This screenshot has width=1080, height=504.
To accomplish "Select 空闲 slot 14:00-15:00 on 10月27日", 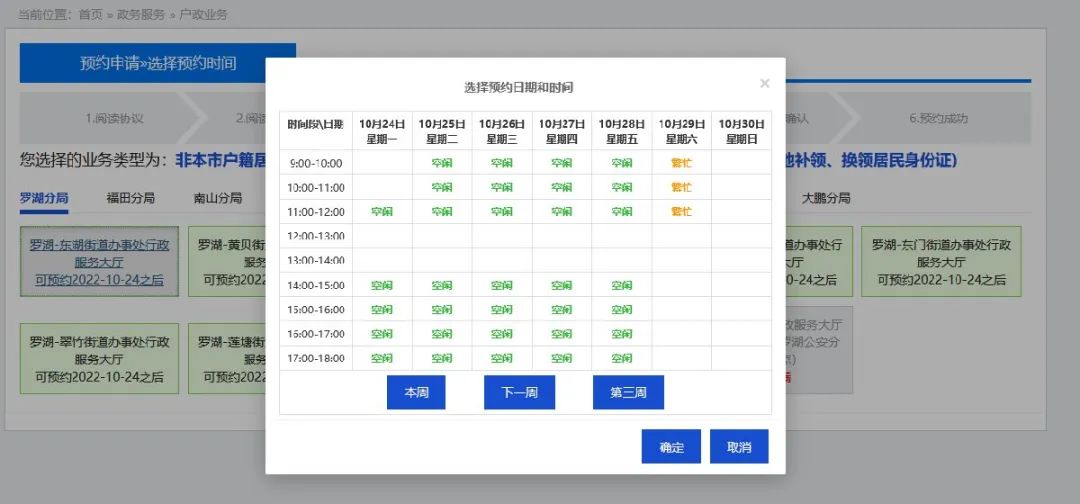I will pos(561,285).
